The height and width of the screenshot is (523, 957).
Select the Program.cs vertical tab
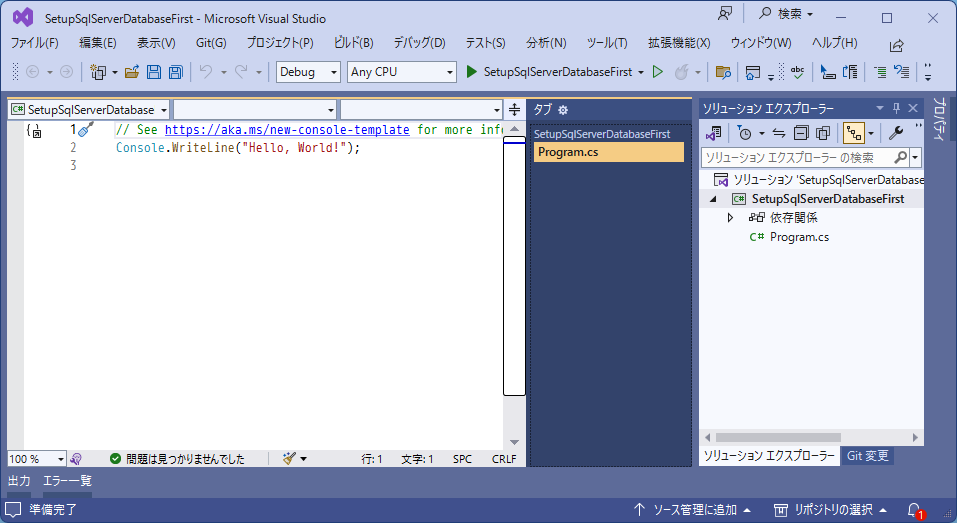click(x=609, y=152)
